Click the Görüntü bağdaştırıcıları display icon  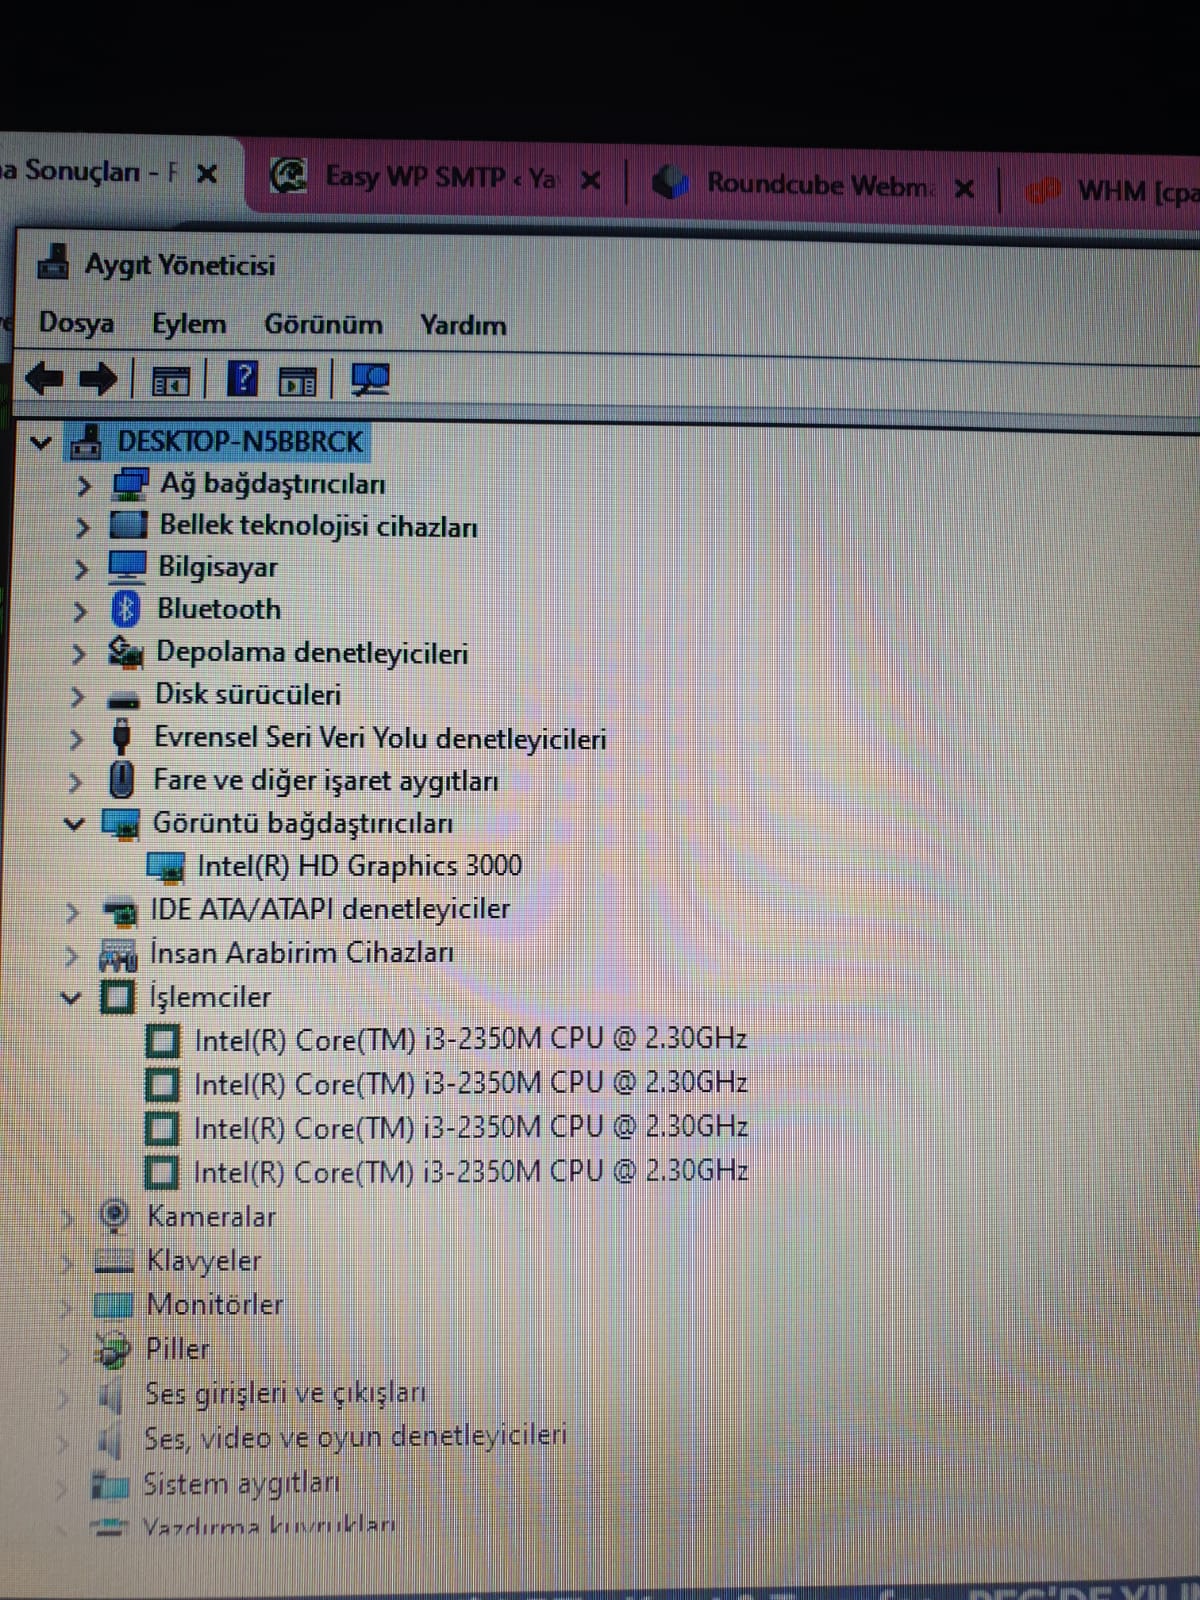[120, 824]
